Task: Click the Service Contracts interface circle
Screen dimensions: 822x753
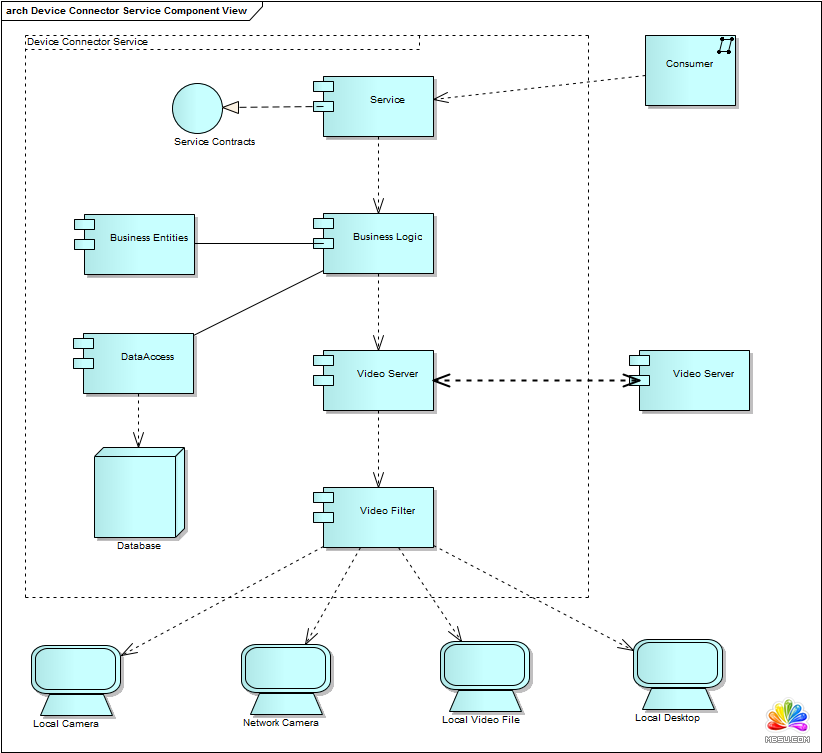Action: click(197, 108)
